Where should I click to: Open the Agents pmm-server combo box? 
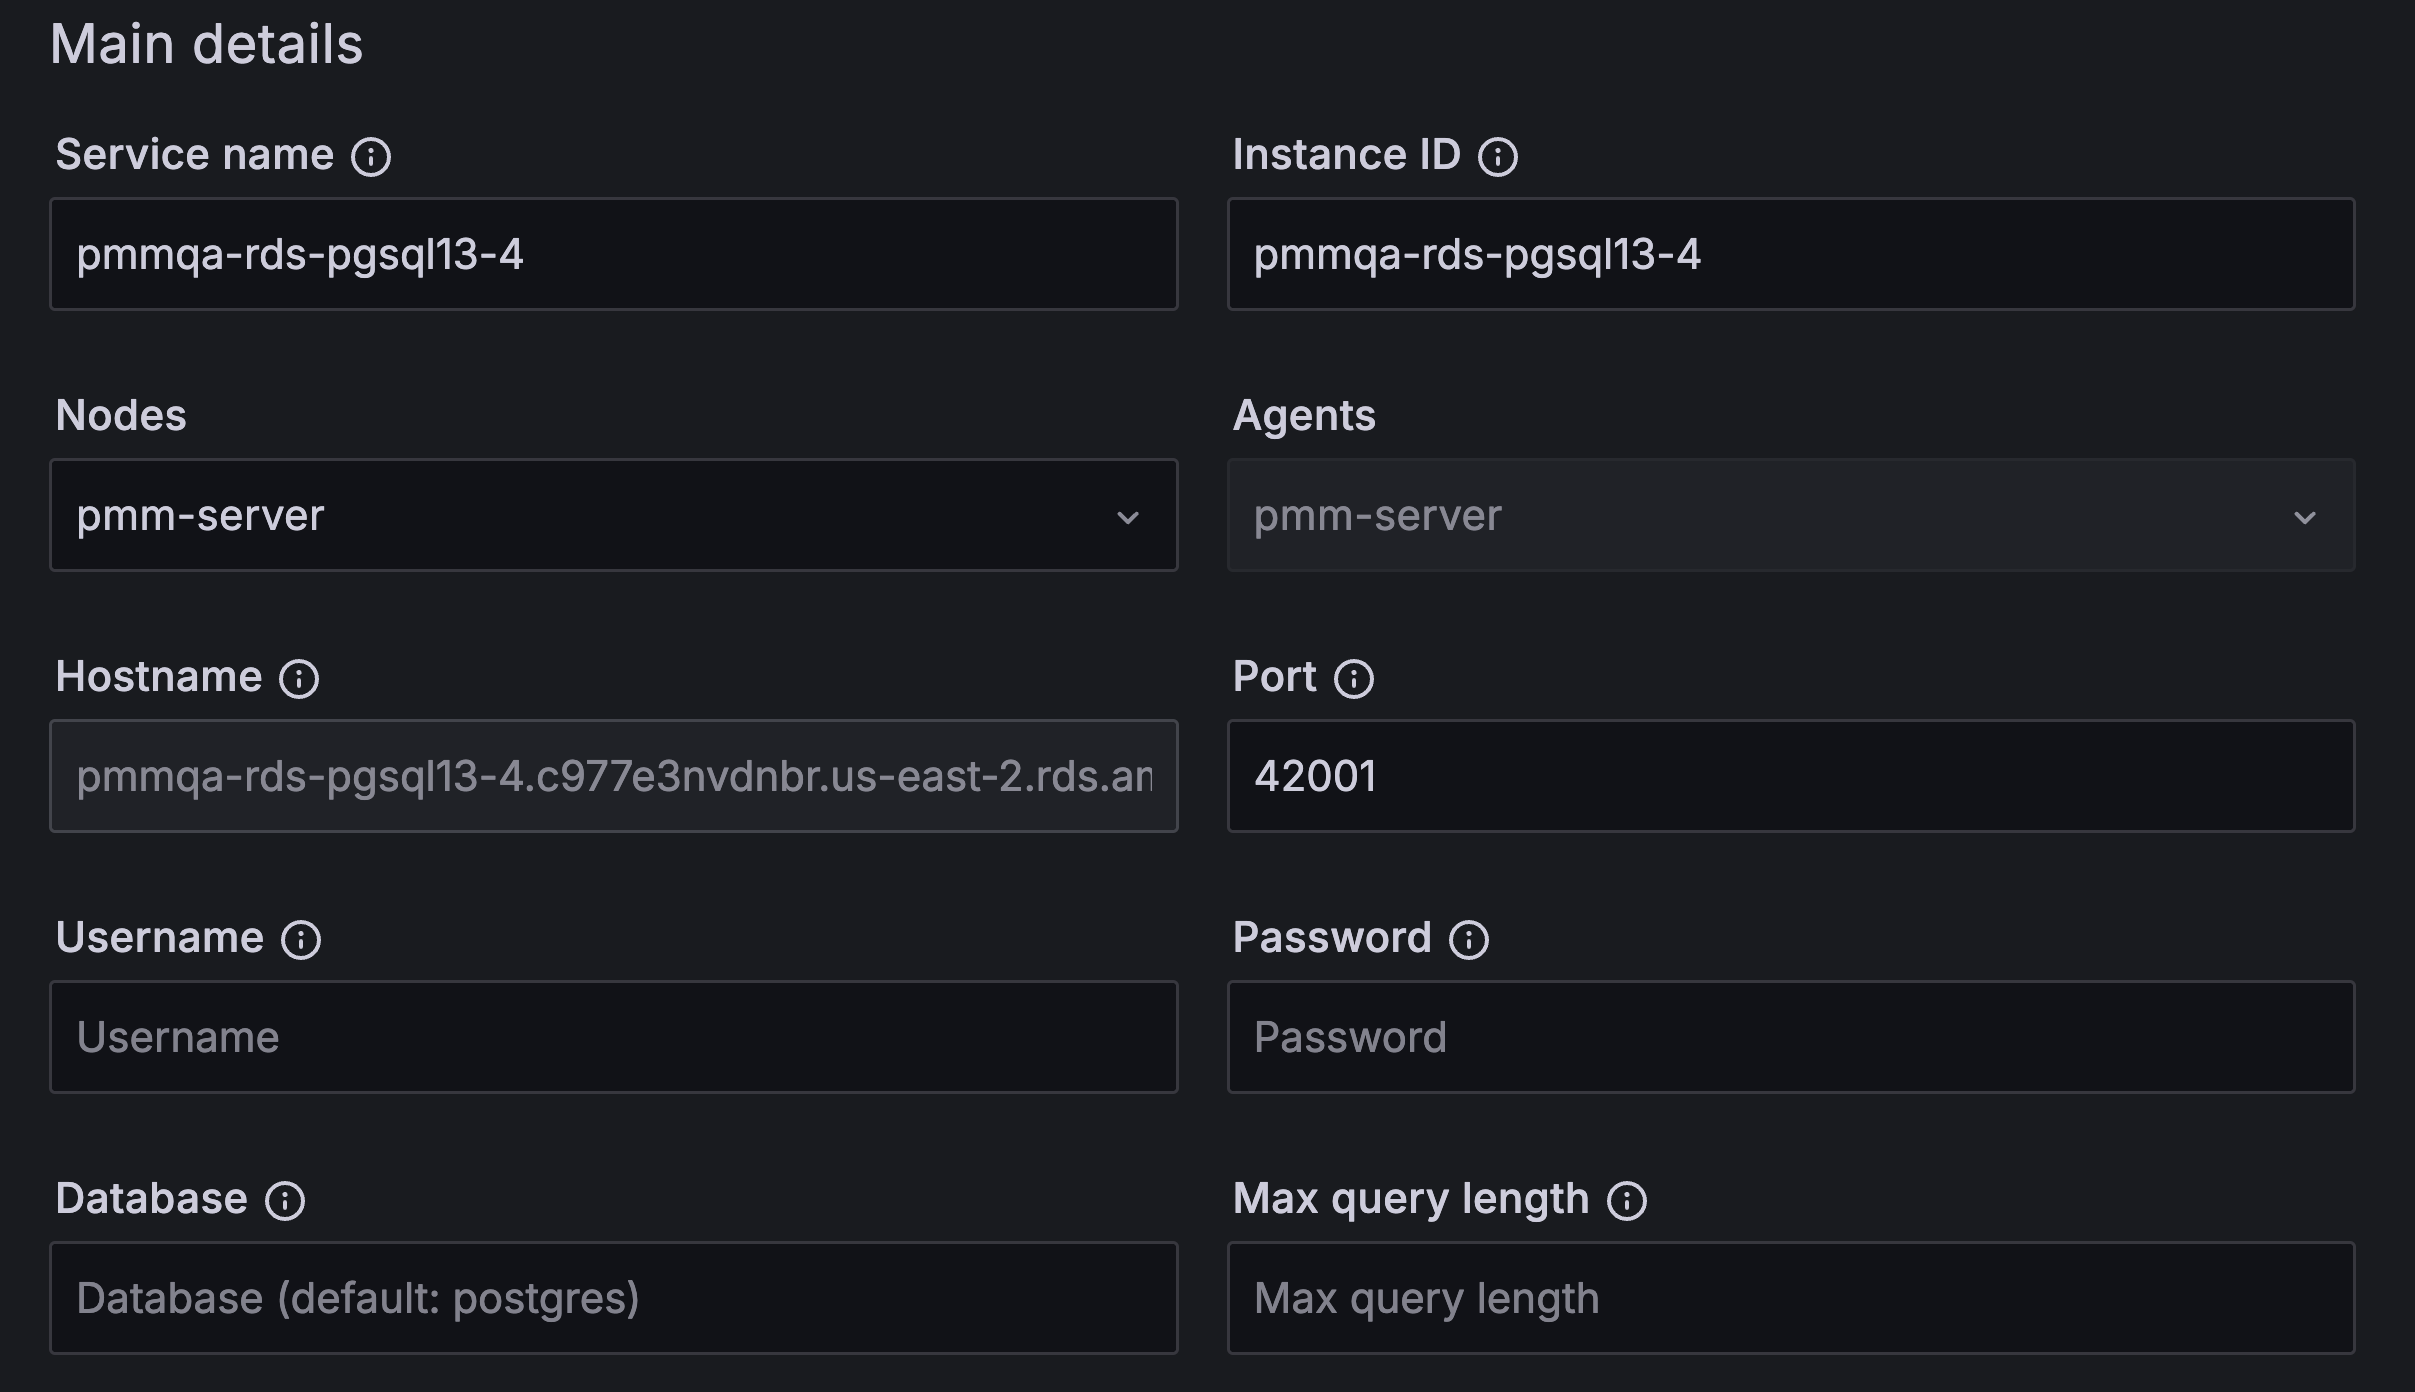click(1760, 515)
